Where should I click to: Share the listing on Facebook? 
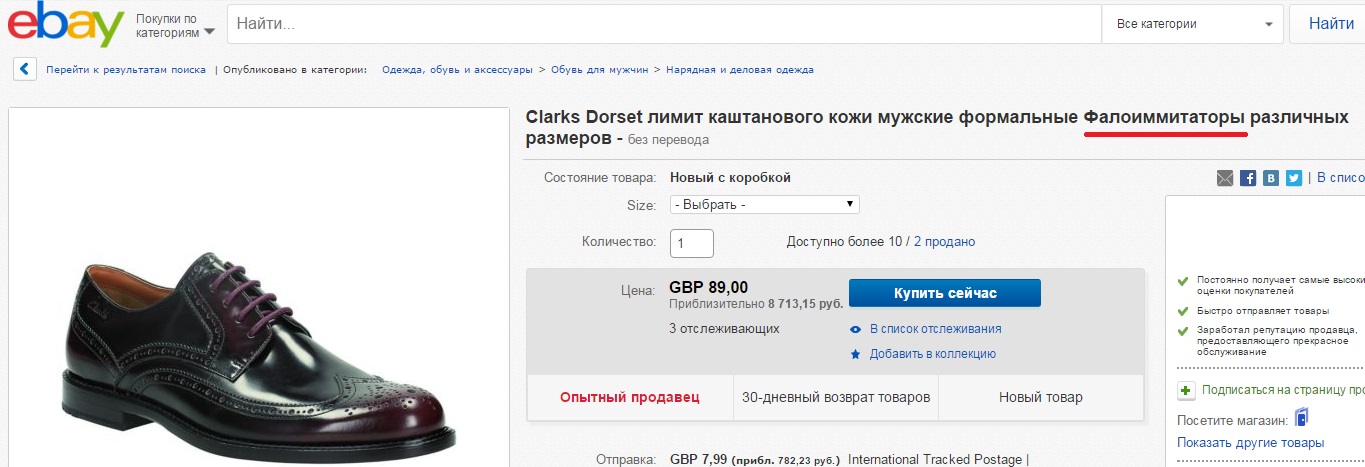[1248, 178]
